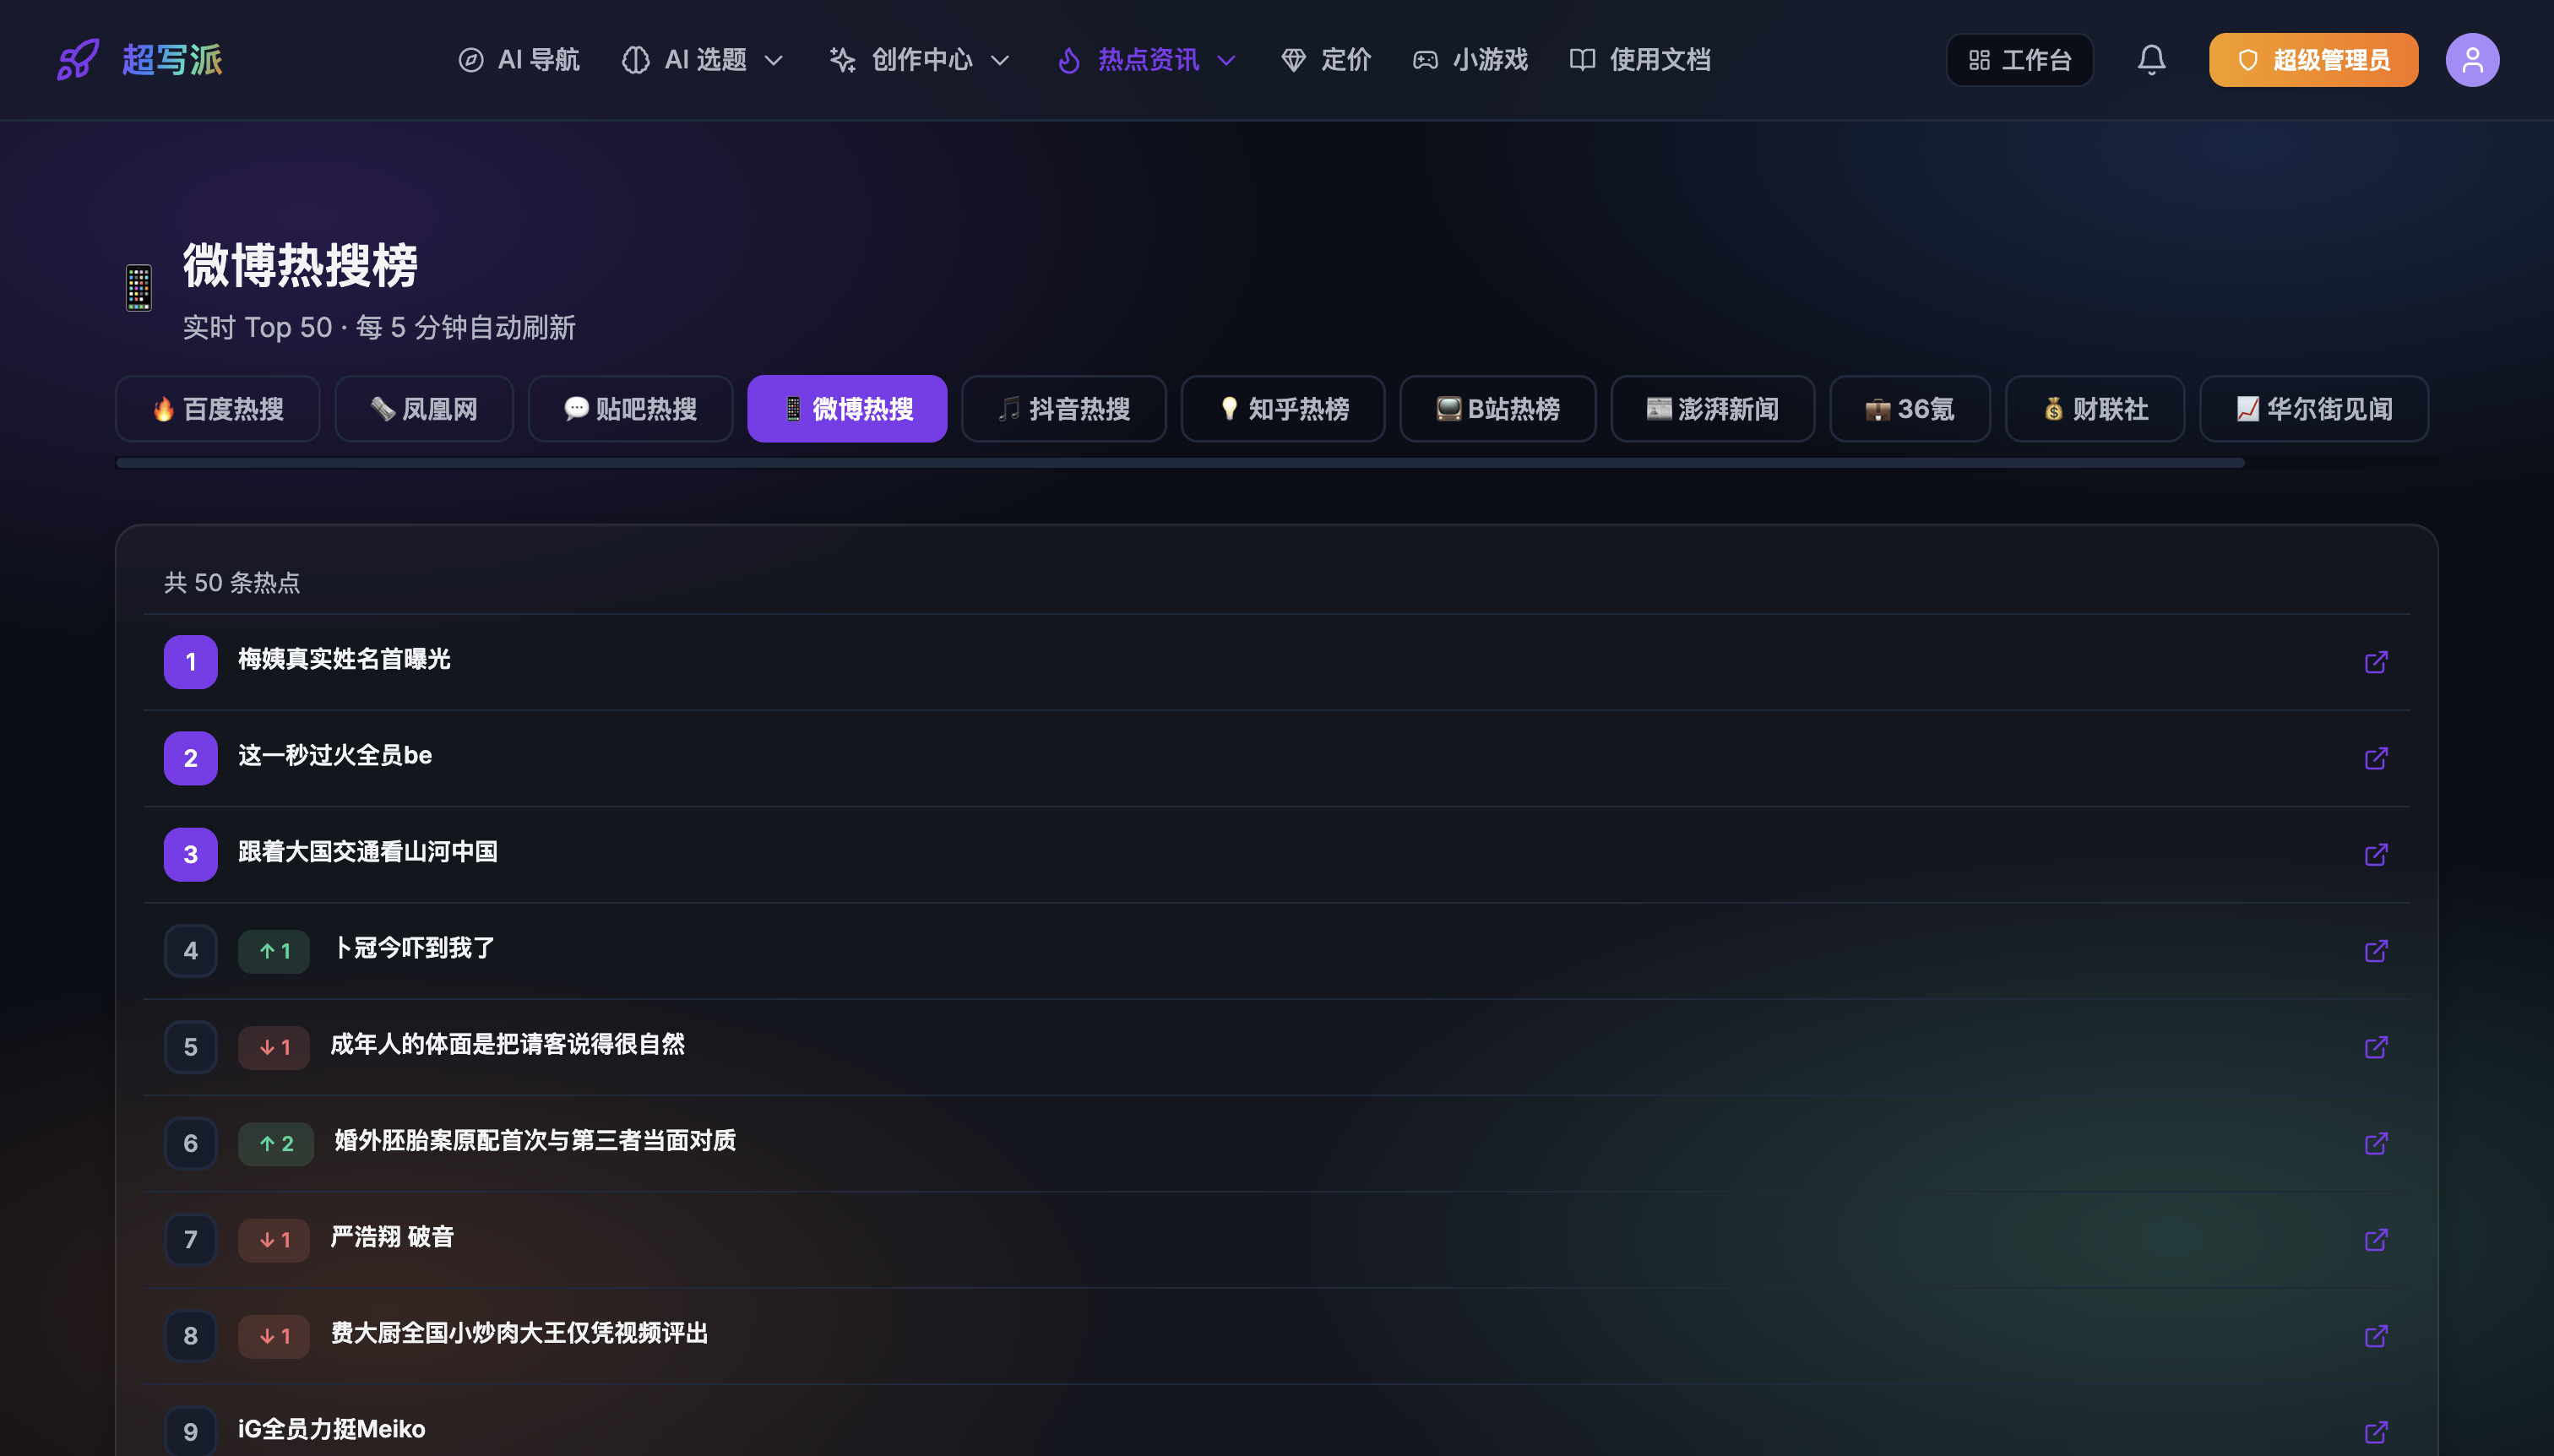This screenshot has width=2554, height=1456.
Task: Switch to 华尔街见闻 tab
Action: (x=2314, y=409)
